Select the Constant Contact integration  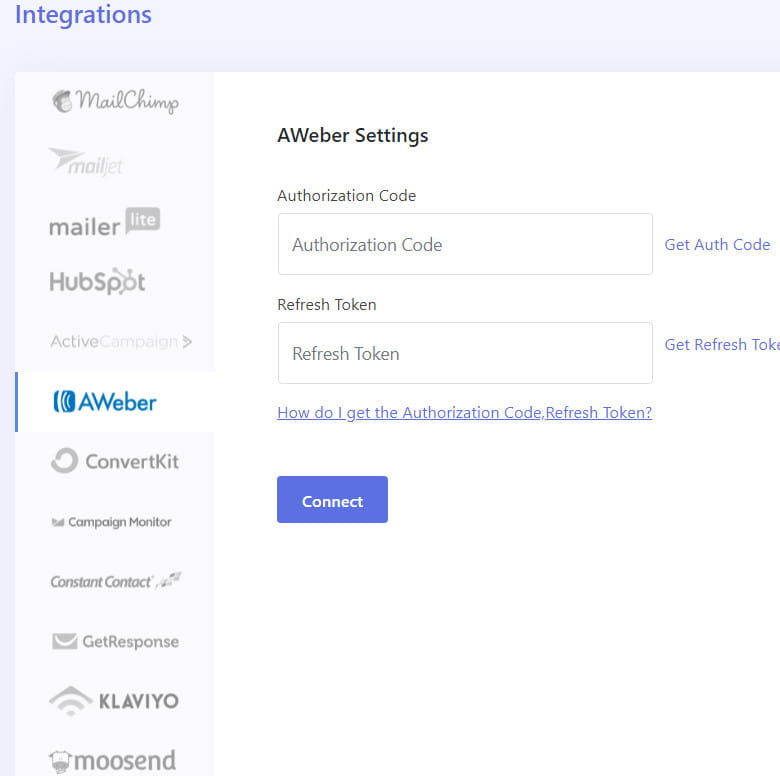click(115, 581)
